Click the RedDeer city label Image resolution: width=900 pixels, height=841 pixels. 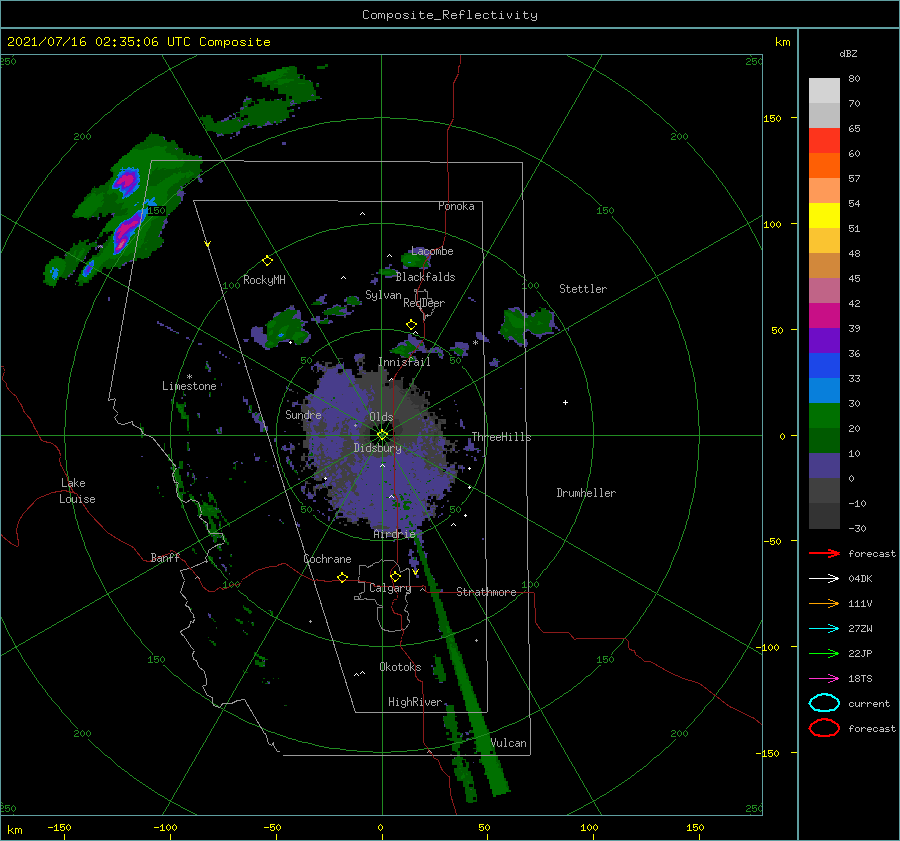(424, 303)
